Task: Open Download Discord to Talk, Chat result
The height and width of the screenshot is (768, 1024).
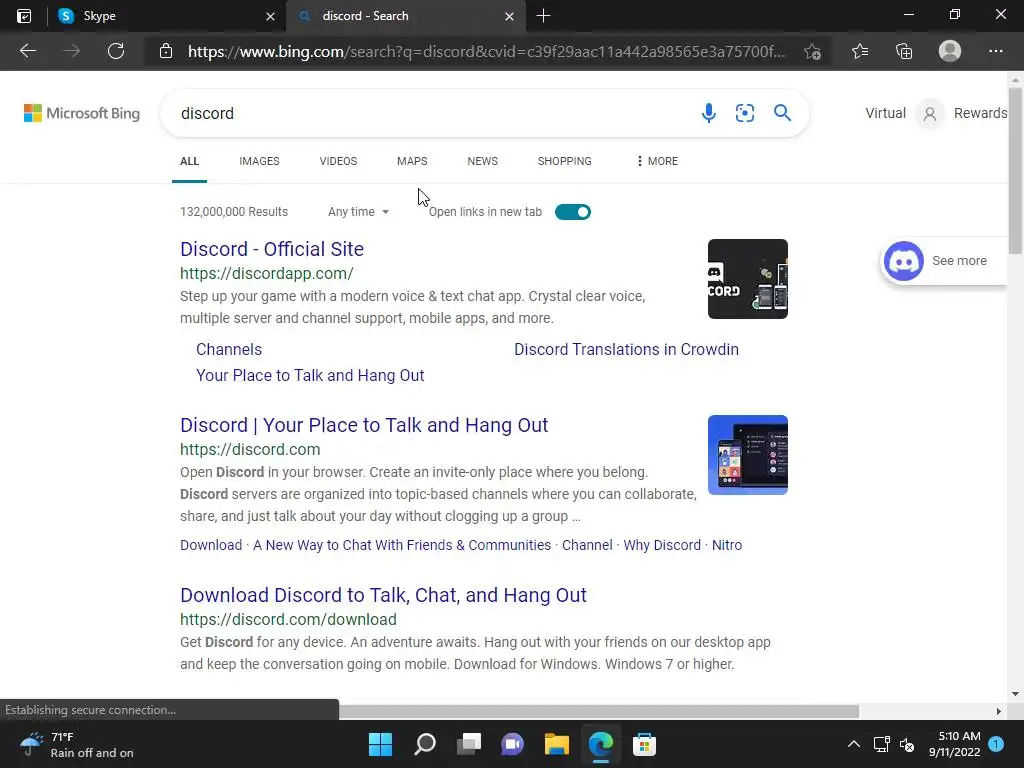Action: [x=383, y=595]
